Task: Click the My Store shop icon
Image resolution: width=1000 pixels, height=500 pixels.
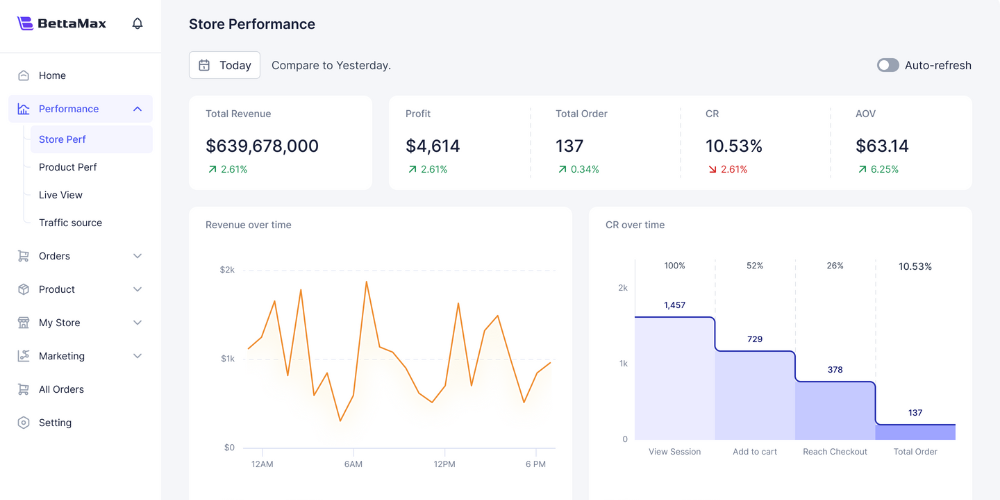Action: pos(24,323)
